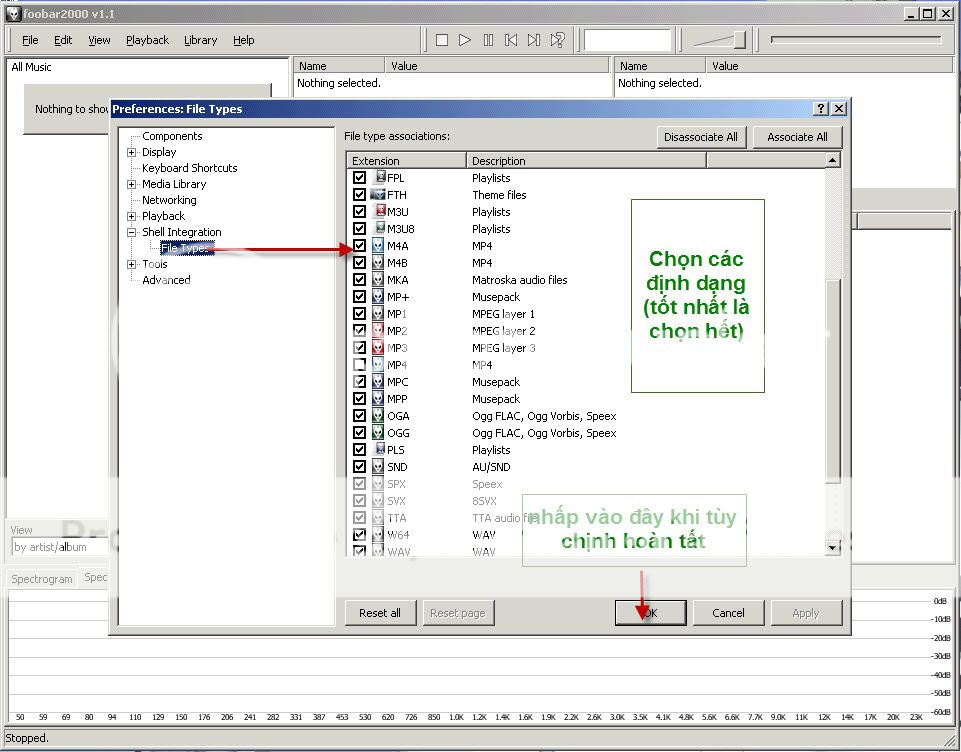
Task: Click the file list scroll up arrow
Action: [x=832, y=161]
